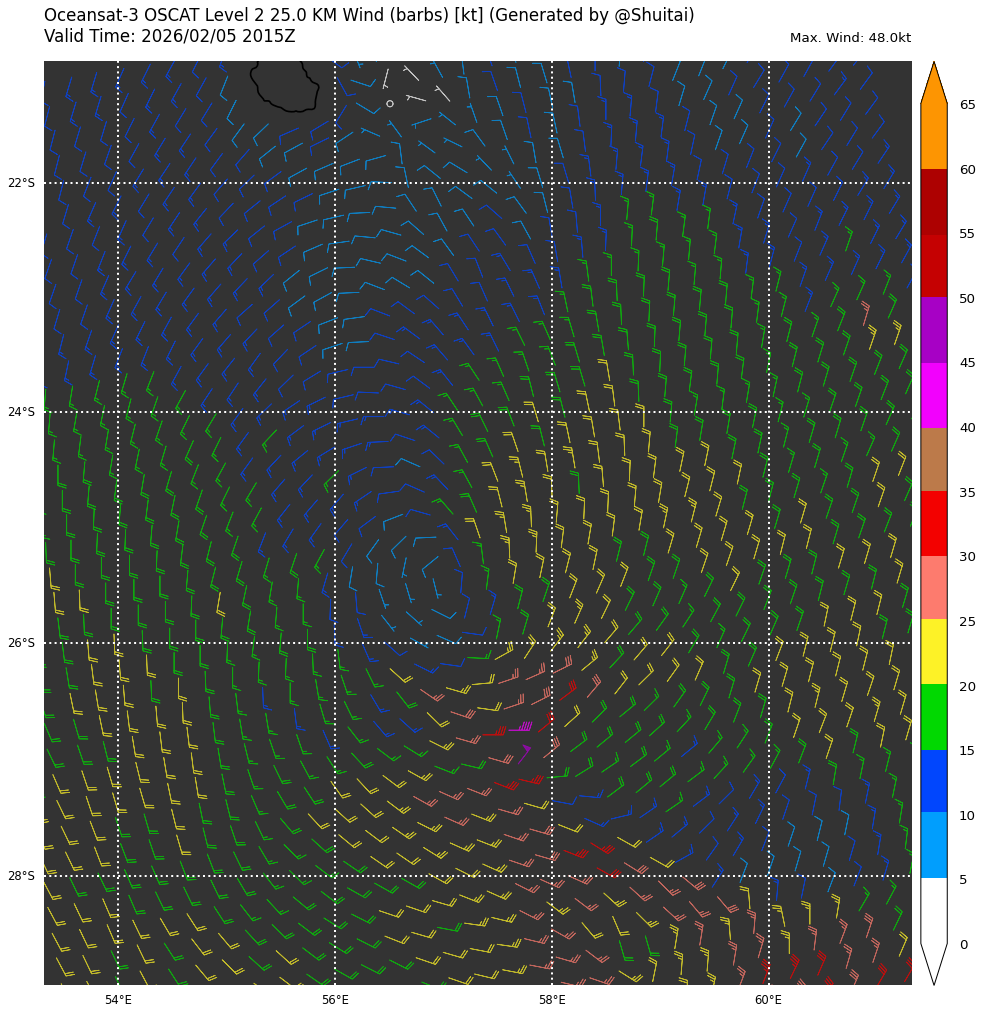Click the 56°E and 26°S gridline intersection
This screenshot has width=983, height=1014.
pos(335,643)
